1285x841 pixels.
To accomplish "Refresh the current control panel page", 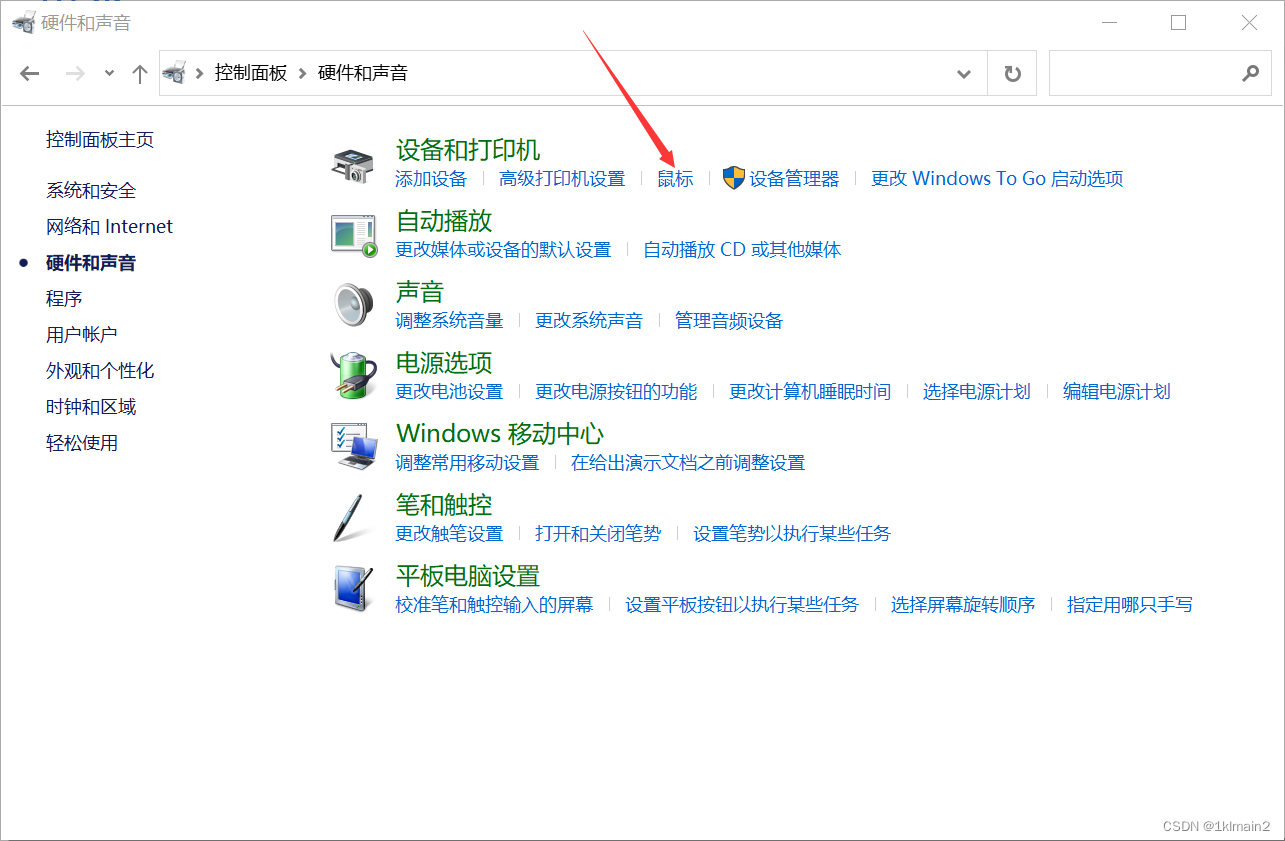I will (1013, 73).
